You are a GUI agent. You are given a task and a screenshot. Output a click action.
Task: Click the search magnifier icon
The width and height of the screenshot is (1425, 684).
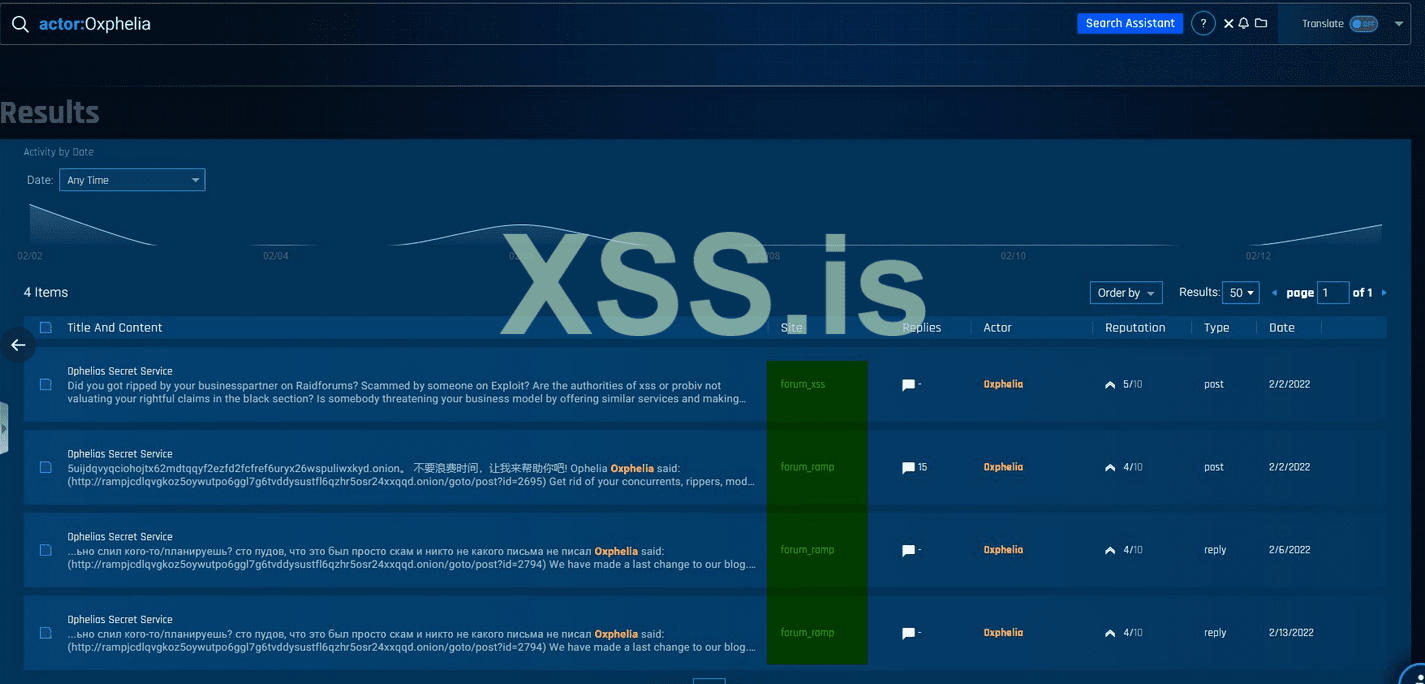click(x=20, y=24)
